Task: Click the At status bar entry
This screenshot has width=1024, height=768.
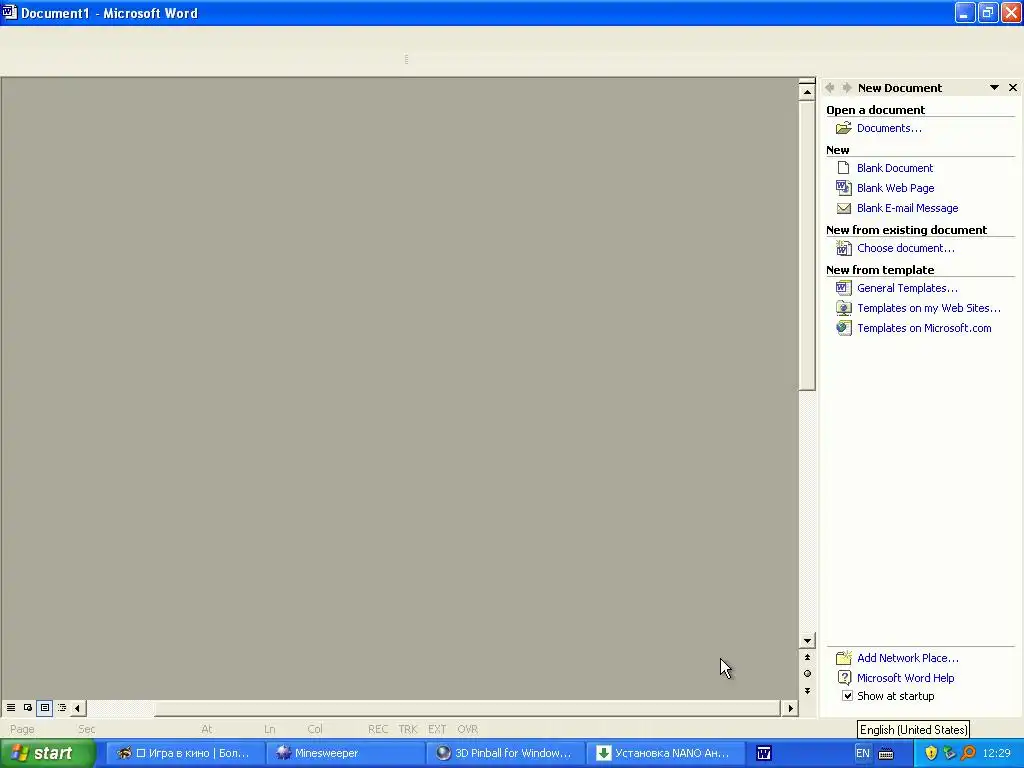Action: [206, 729]
